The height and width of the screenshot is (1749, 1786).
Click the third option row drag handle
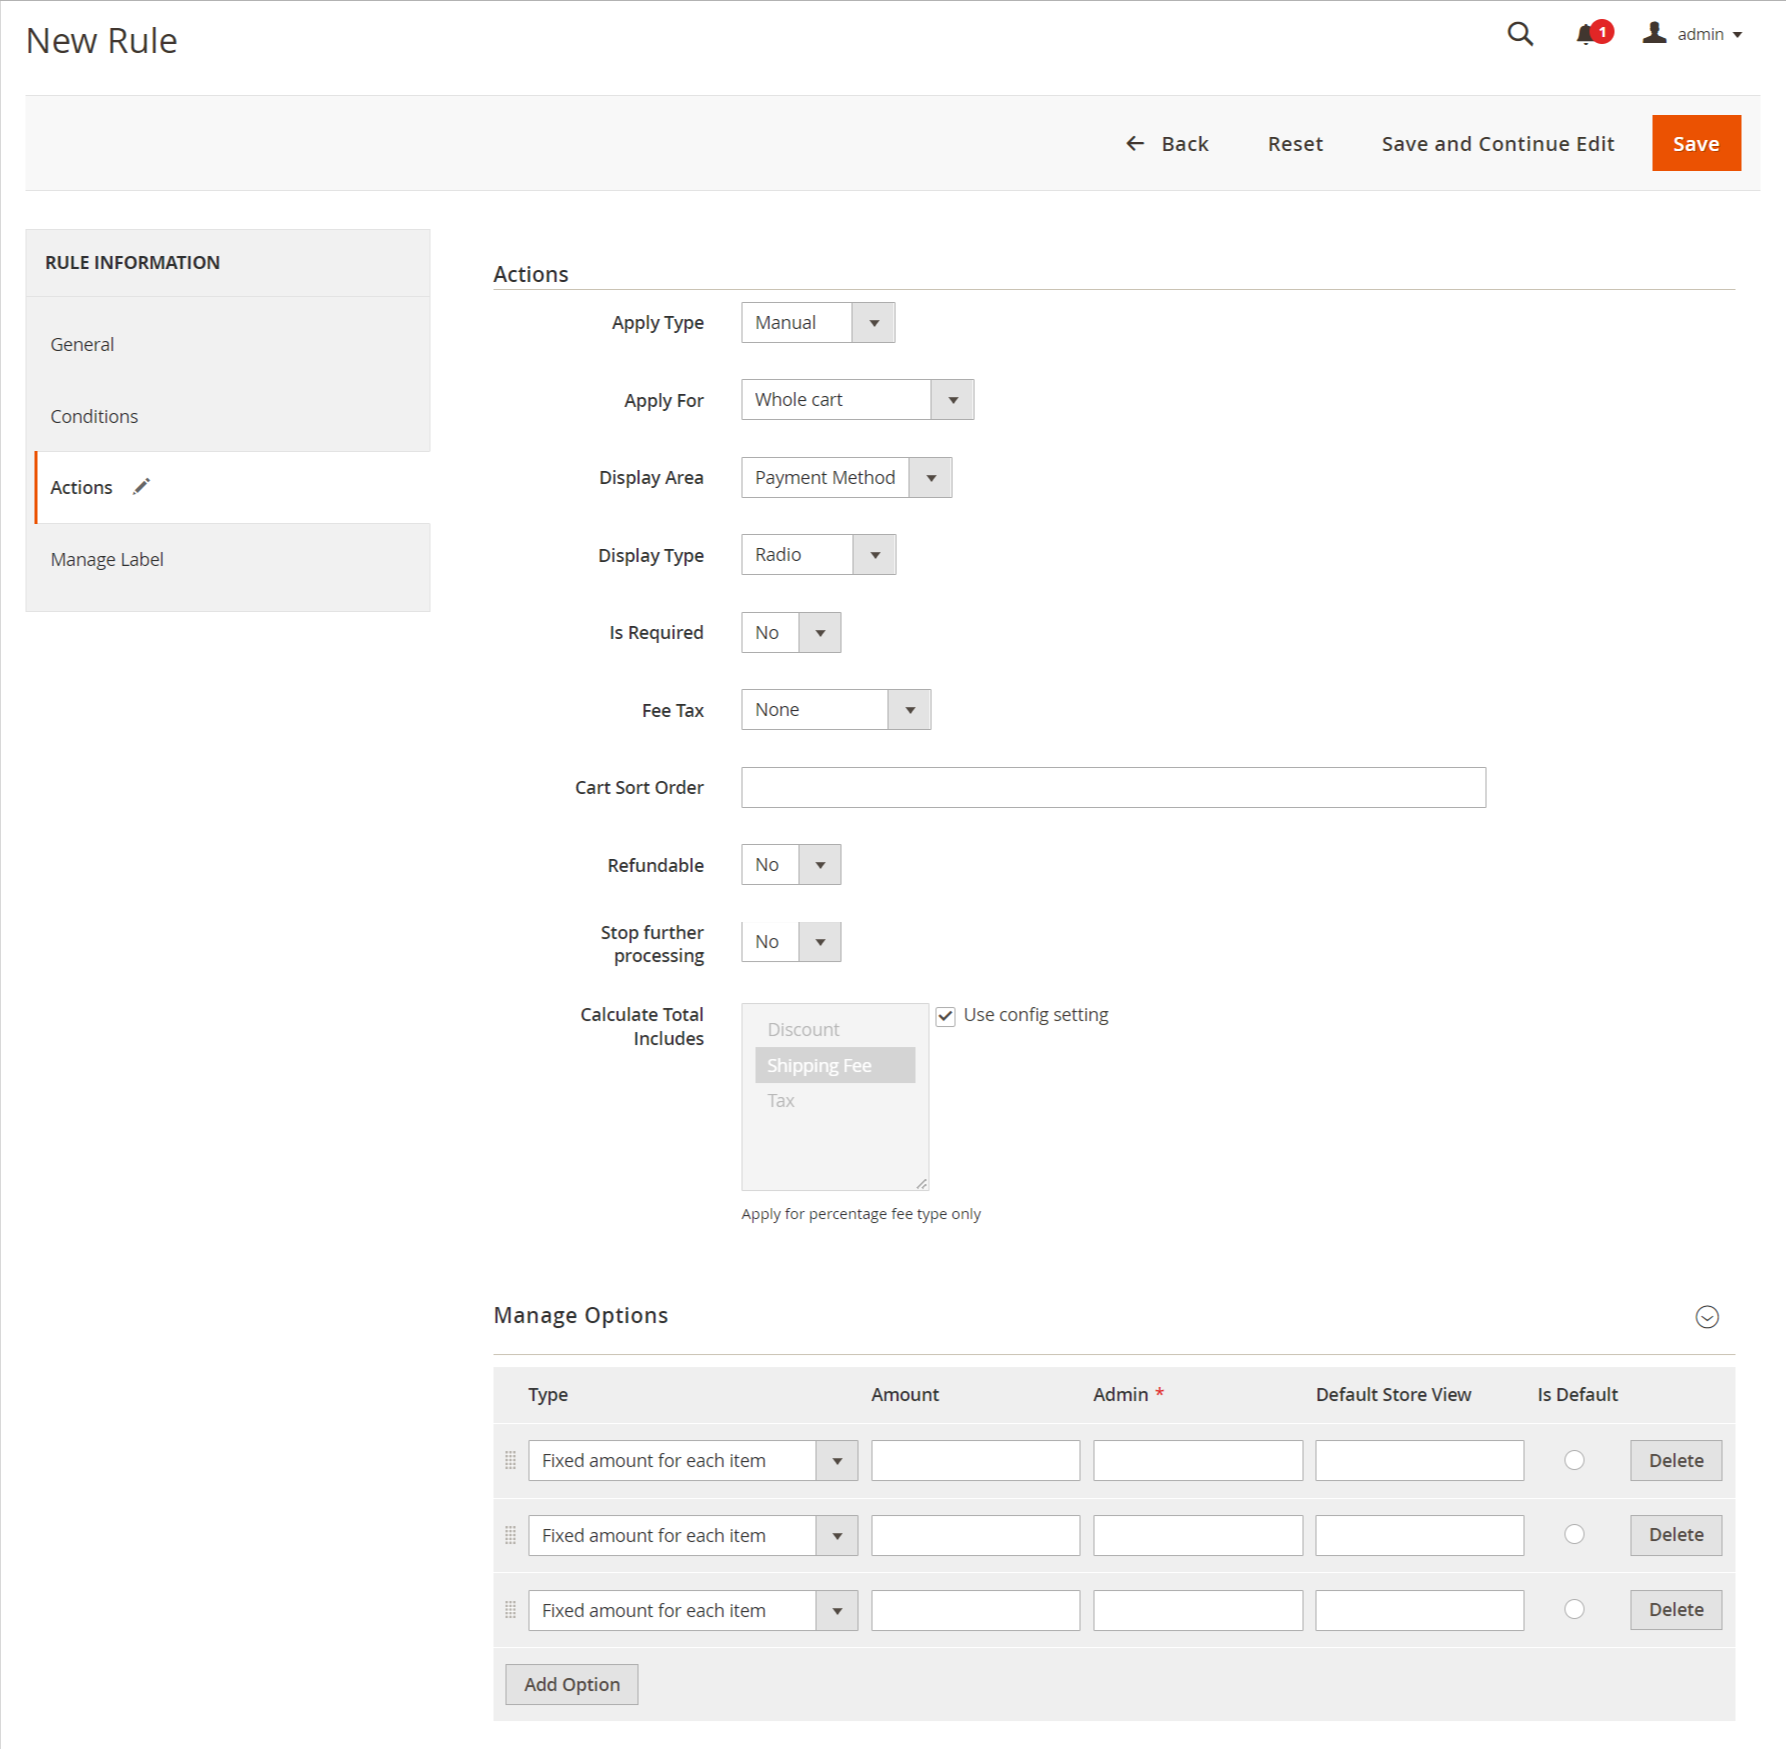511,1610
